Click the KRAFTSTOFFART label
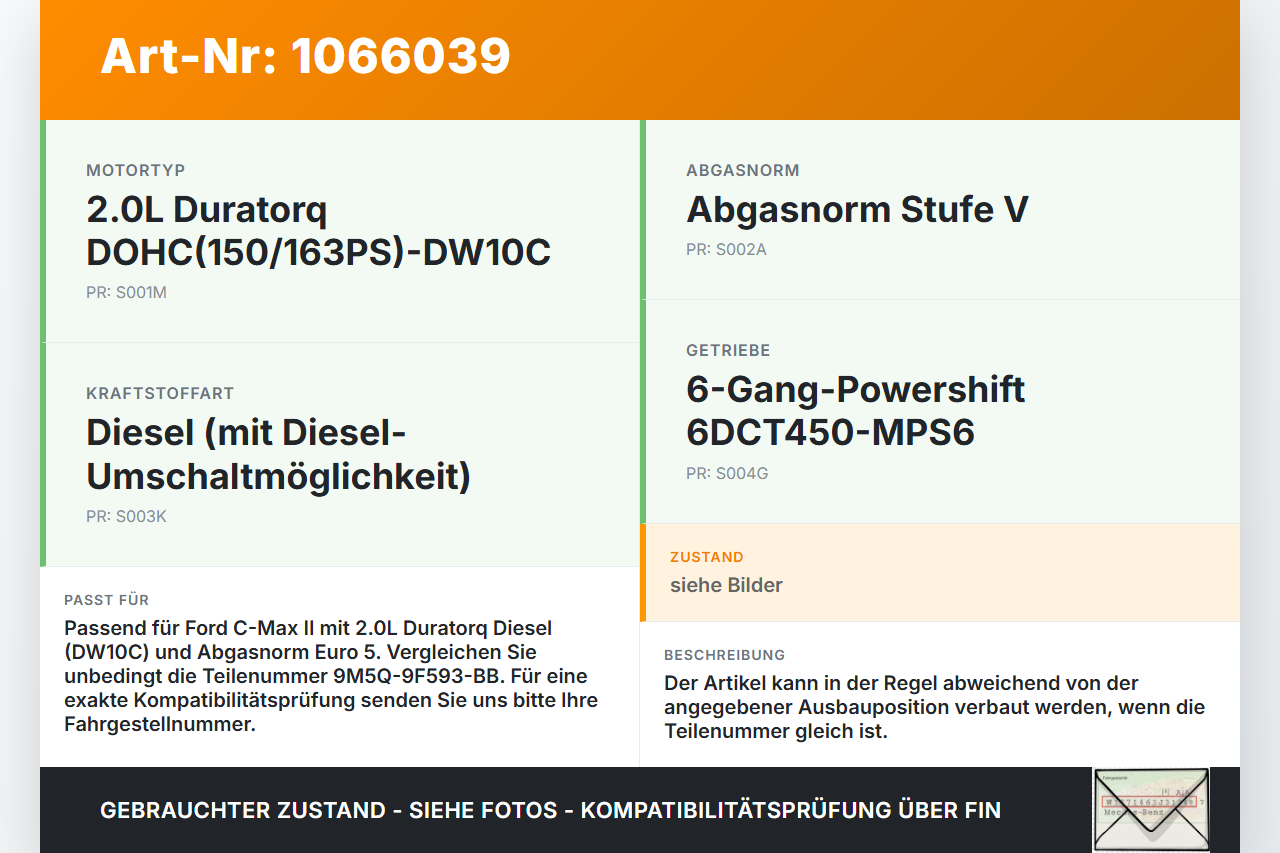1280x853 pixels. [x=160, y=394]
